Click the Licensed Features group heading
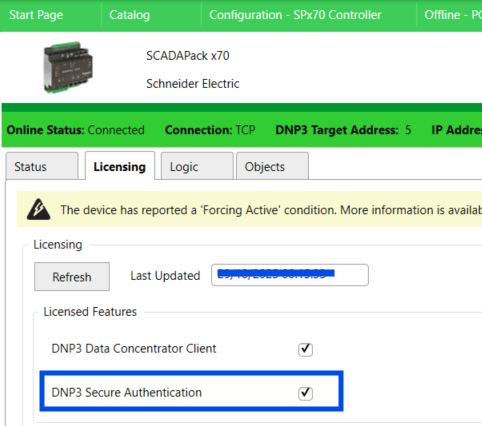The image size is (482, 426). 90,312
